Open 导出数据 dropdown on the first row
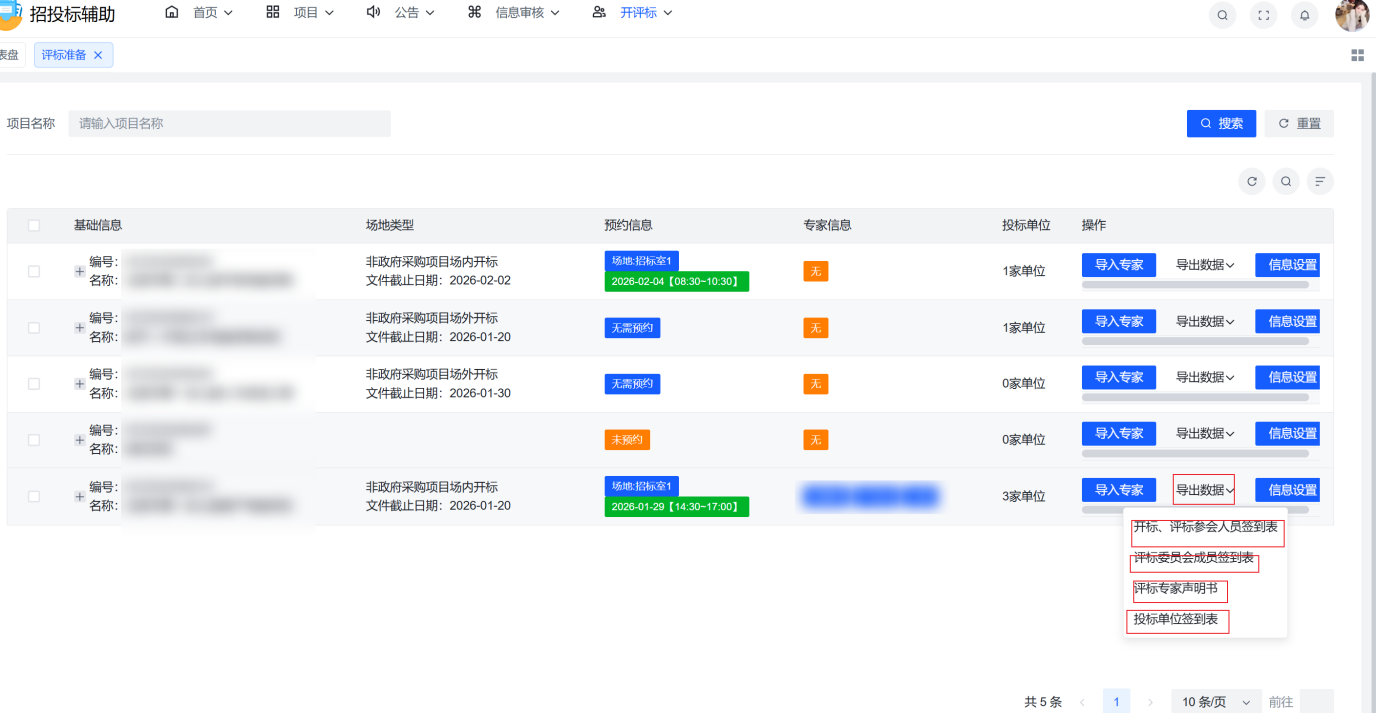 [1203, 265]
